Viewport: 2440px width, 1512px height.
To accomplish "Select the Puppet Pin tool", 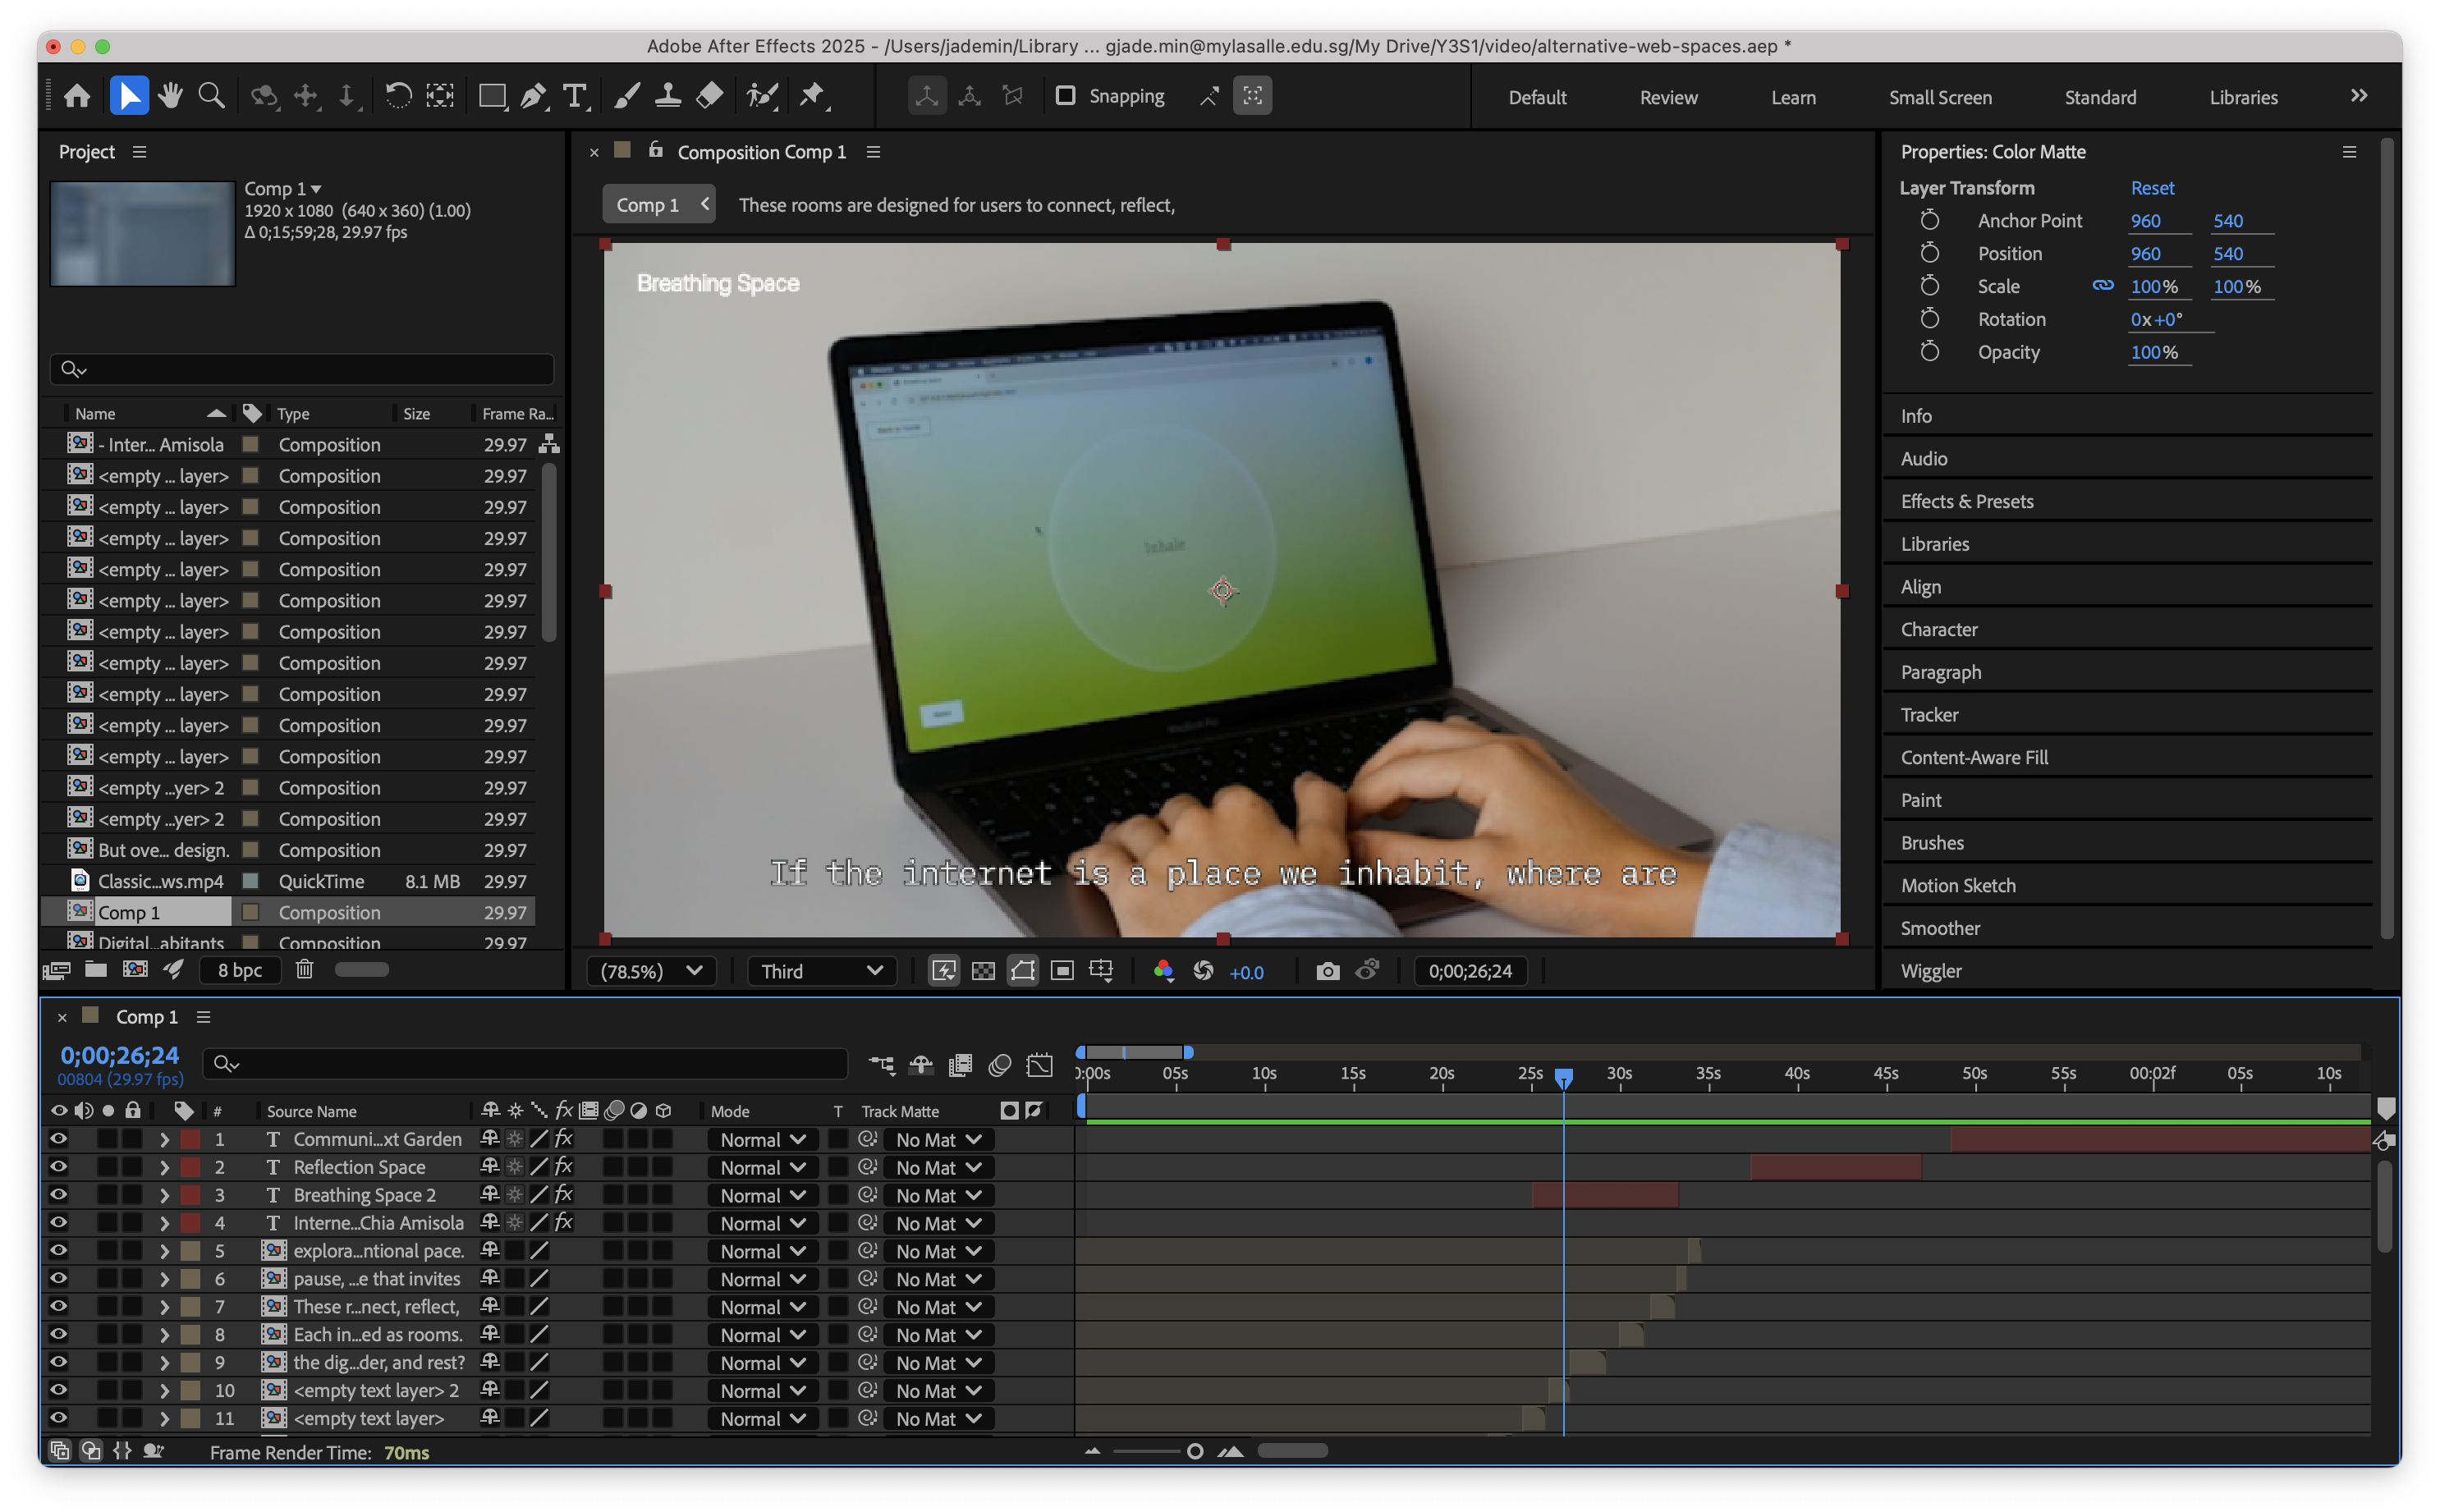I will (811, 96).
